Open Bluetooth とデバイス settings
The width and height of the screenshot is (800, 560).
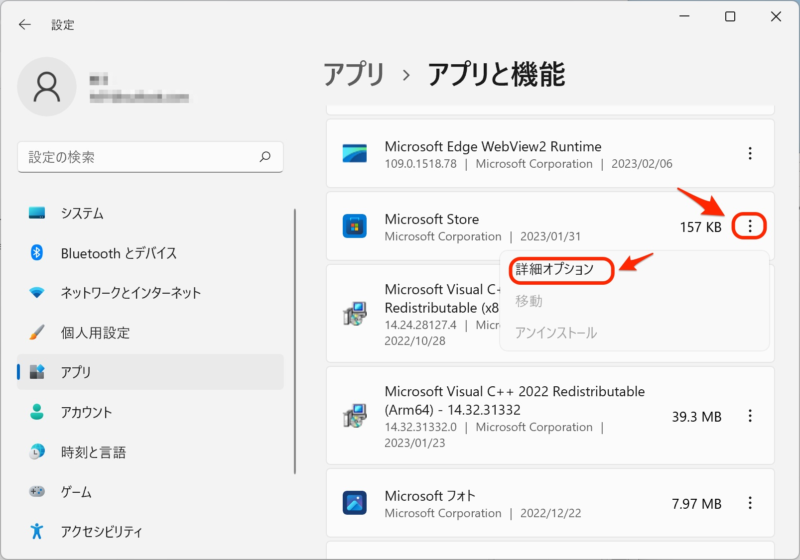tap(150, 253)
